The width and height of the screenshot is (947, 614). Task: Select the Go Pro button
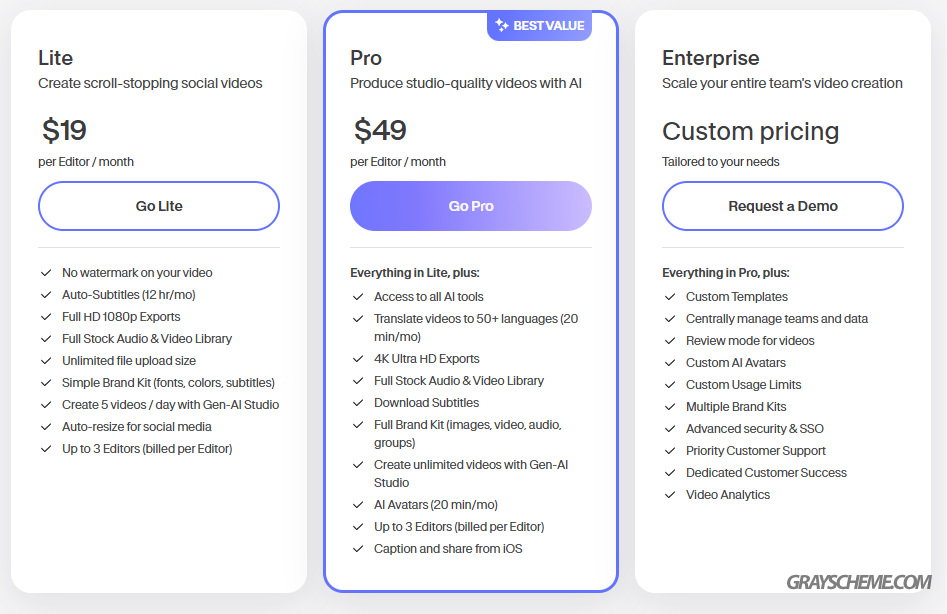coord(470,206)
